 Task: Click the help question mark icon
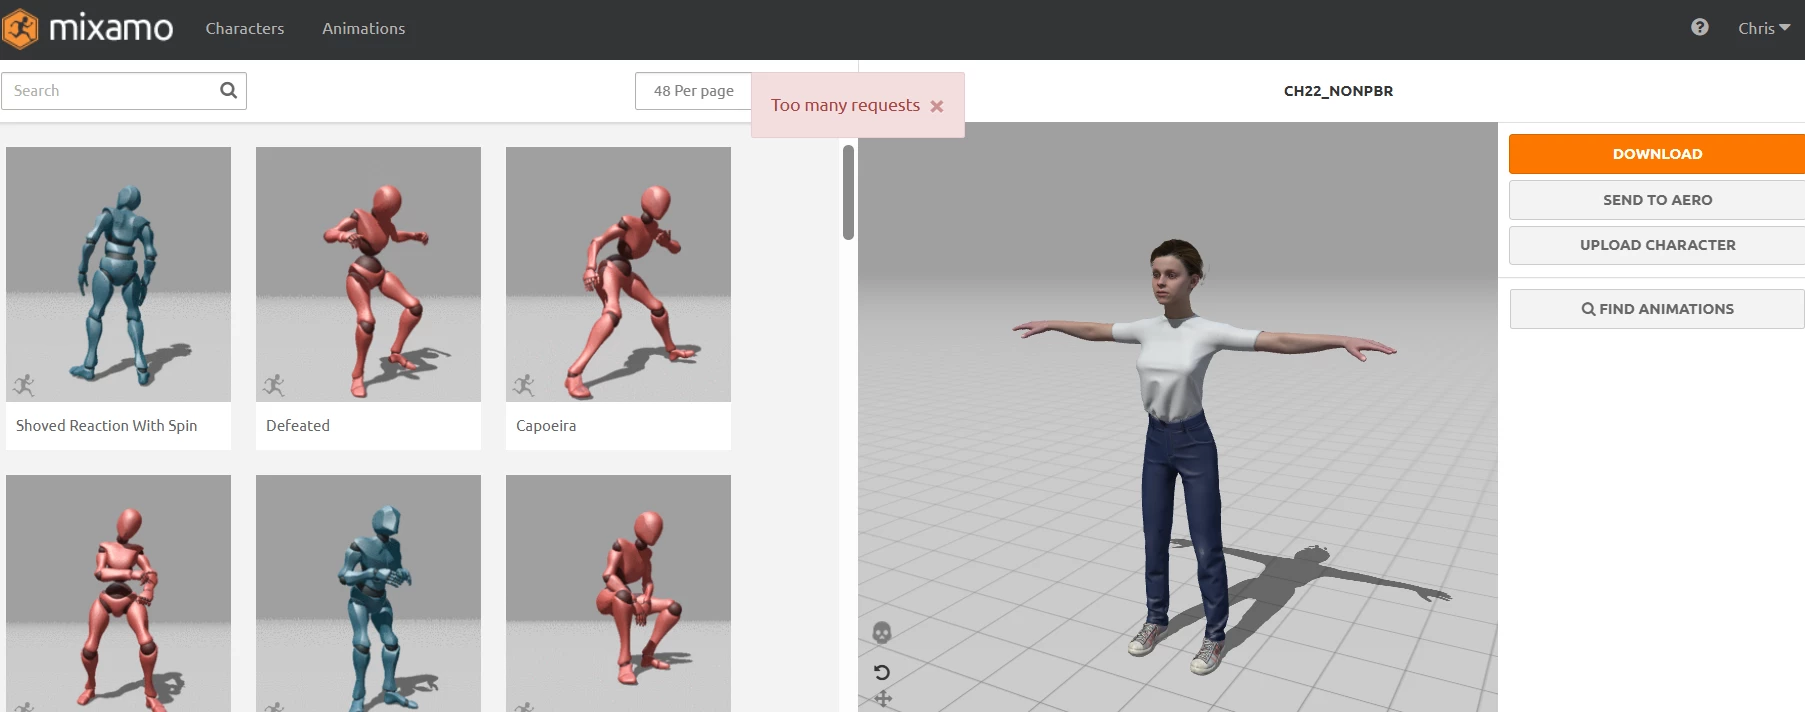pyautogui.click(x=1699, y=27)
